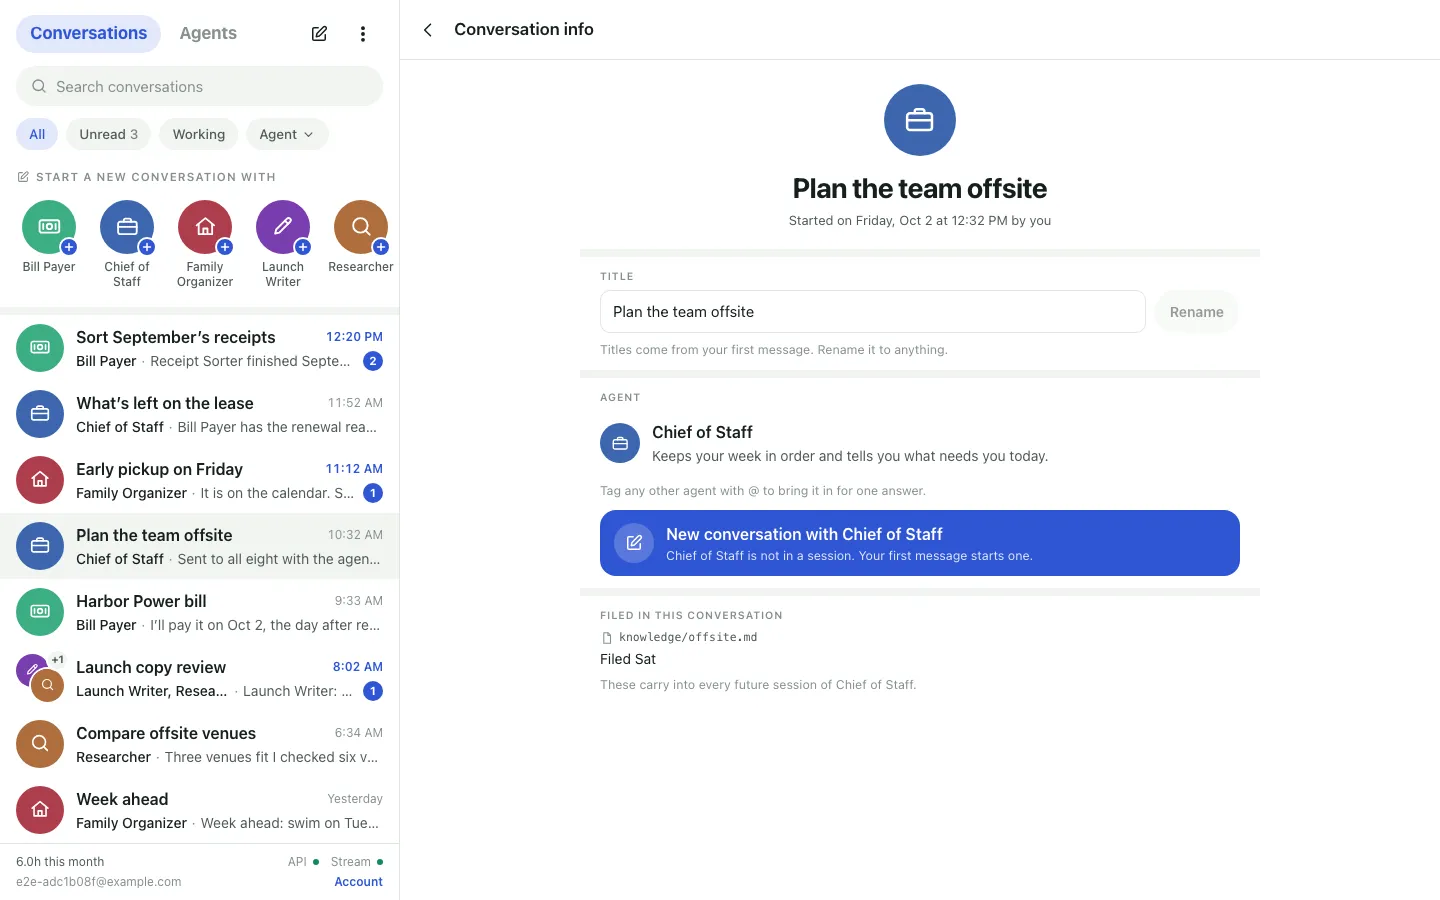Filter by Unread 3 conversations
The height and width of the screenshot is (900, 1440).
109,134
